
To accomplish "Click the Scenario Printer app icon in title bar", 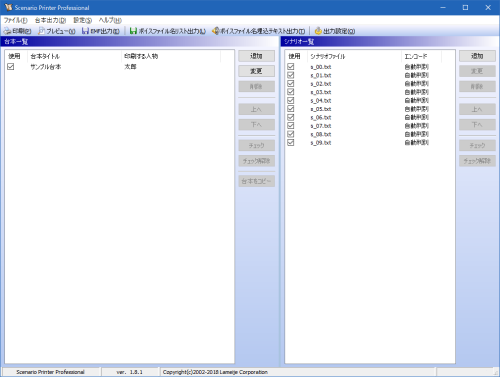I will pos(8,7).
